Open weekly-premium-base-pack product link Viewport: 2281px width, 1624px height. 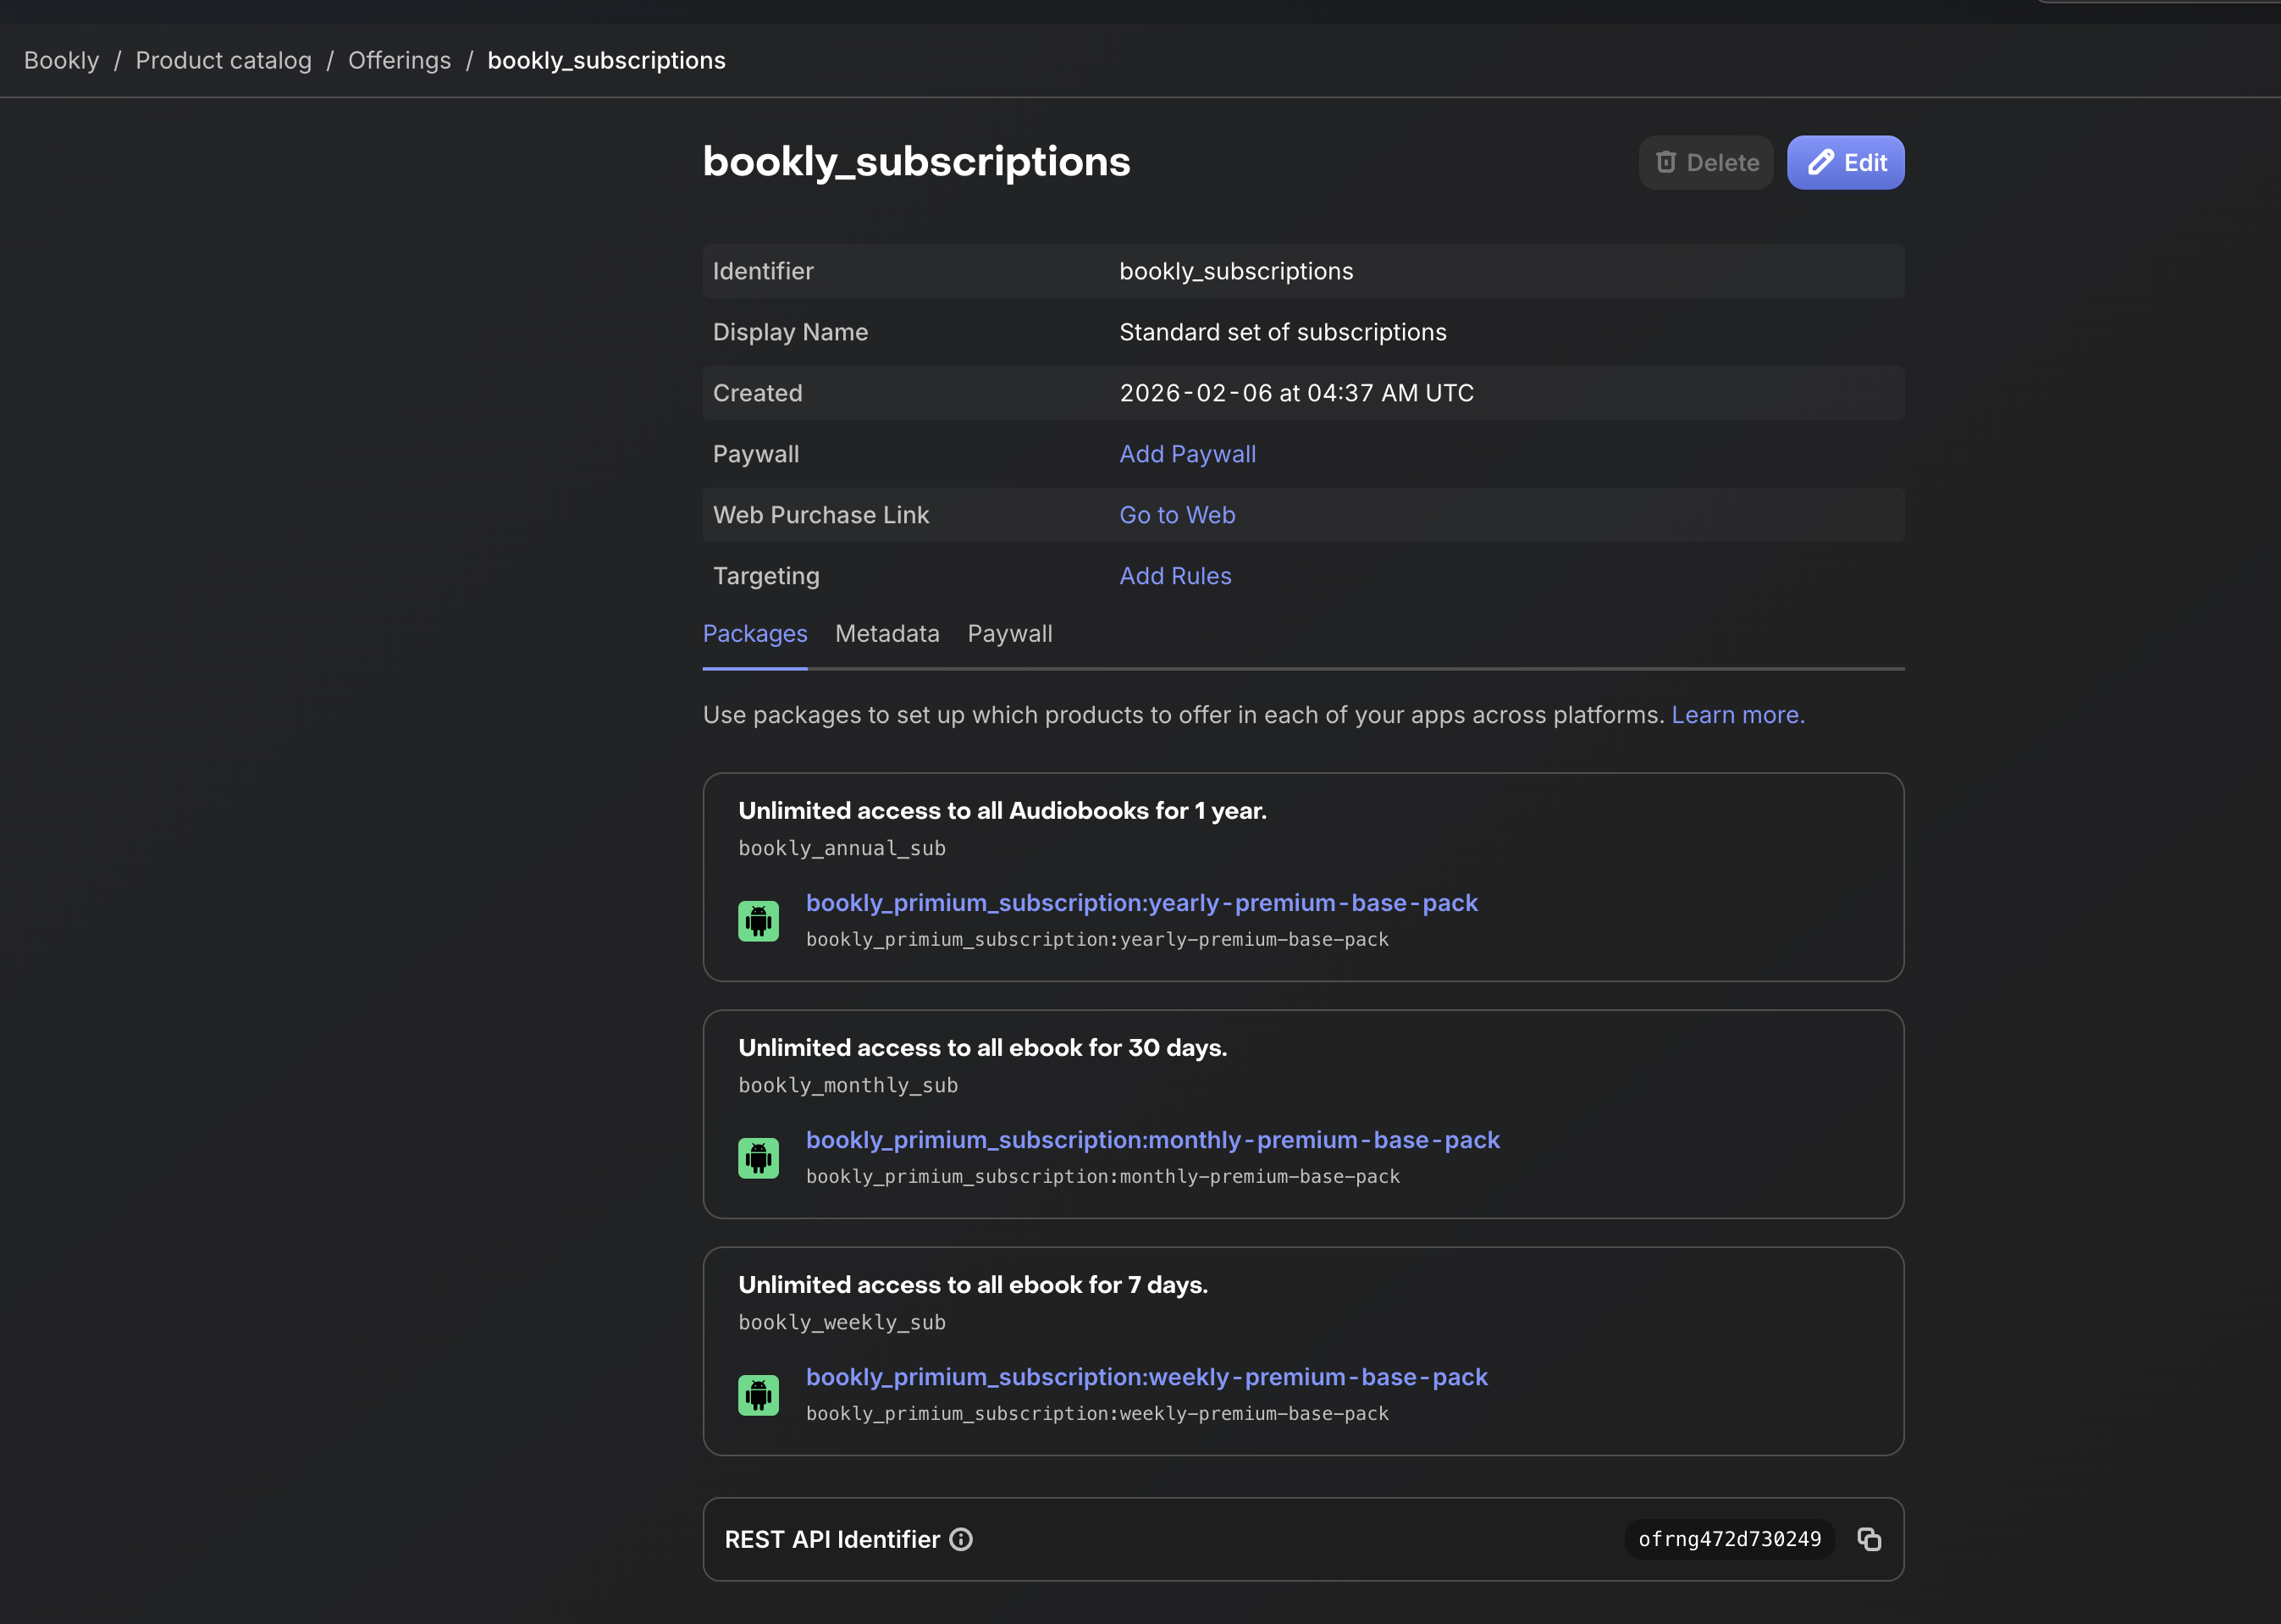1146,1377
